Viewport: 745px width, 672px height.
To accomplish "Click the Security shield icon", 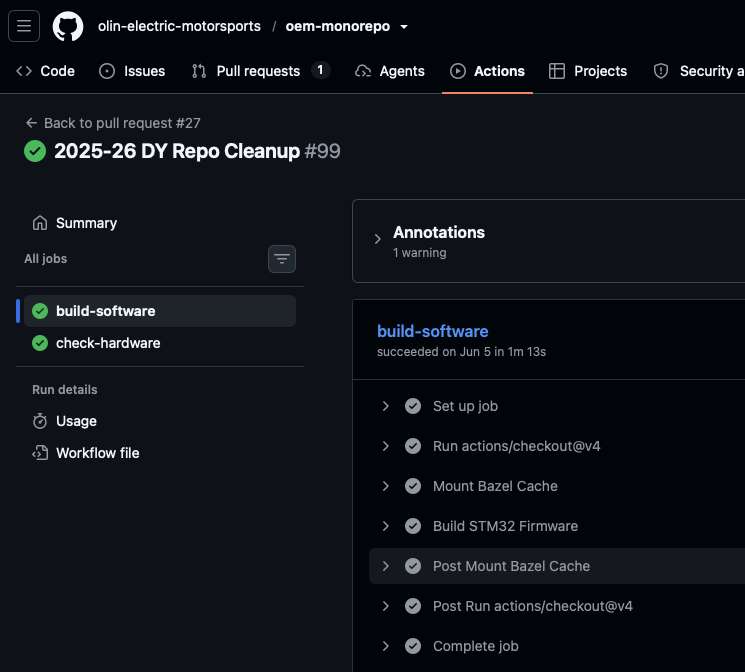I will 661,71.
